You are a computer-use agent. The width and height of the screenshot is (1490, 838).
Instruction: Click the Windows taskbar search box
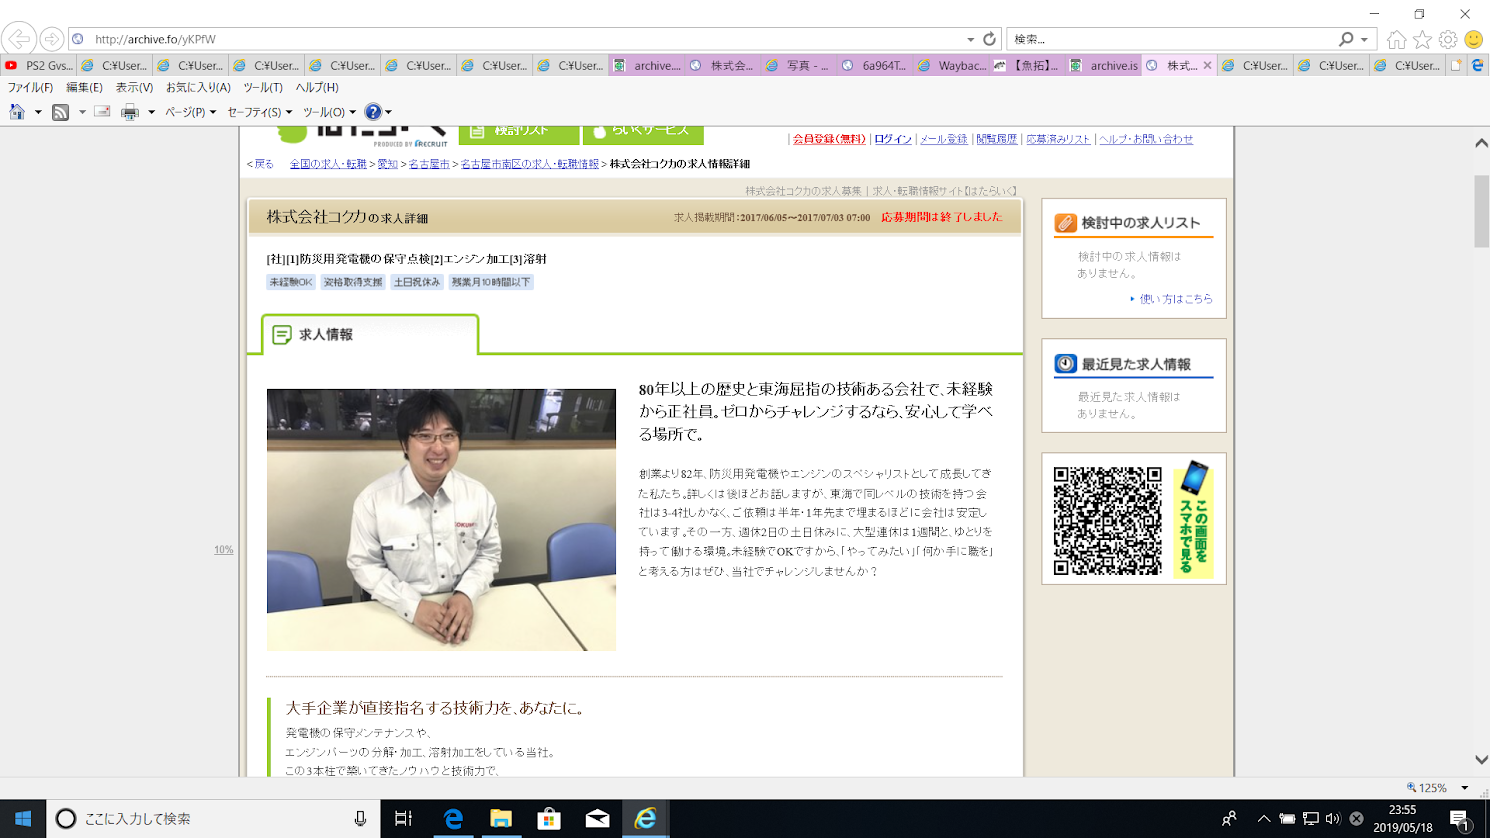213,819
